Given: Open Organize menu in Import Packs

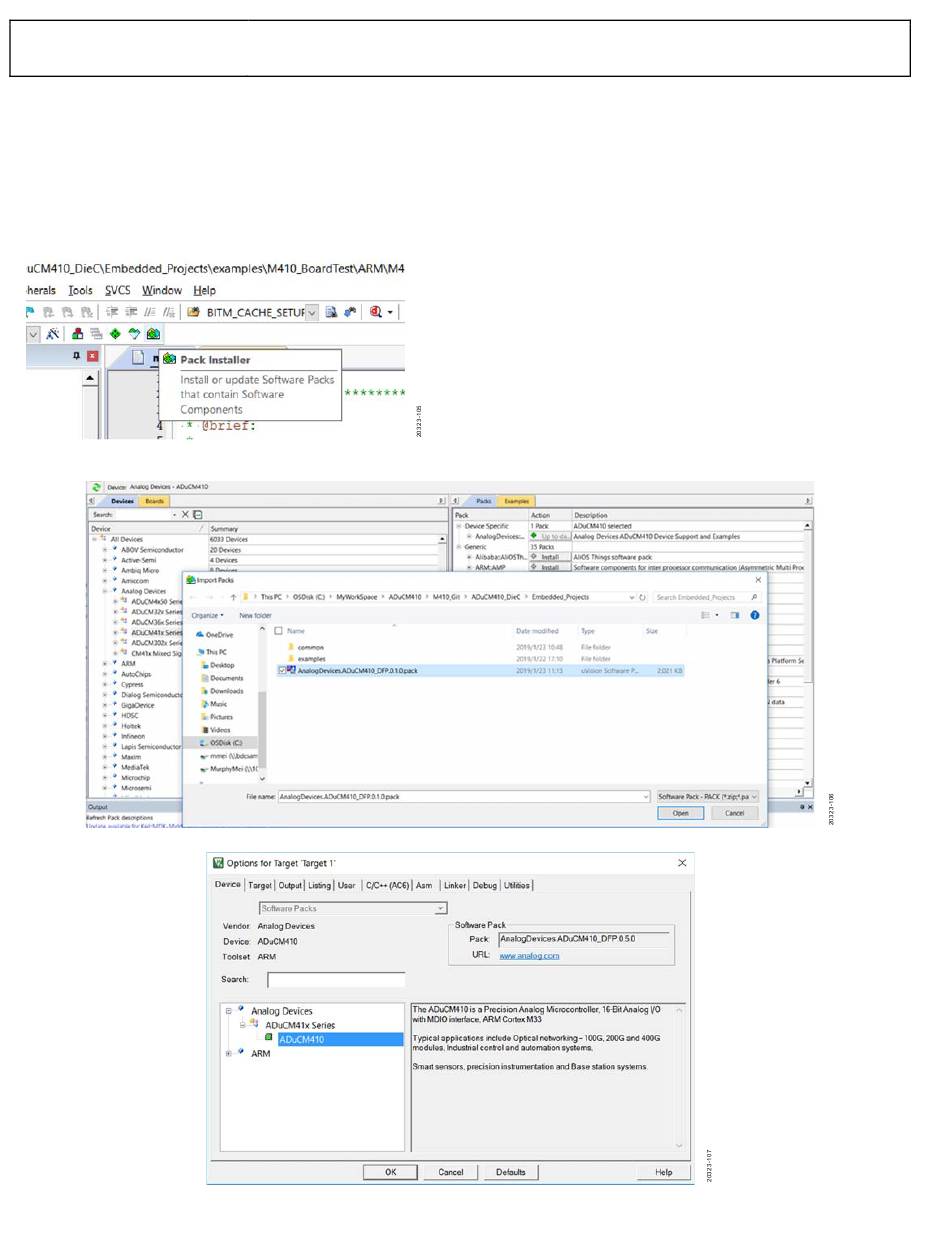Looking at the screenshot, I should pos(209,615).
